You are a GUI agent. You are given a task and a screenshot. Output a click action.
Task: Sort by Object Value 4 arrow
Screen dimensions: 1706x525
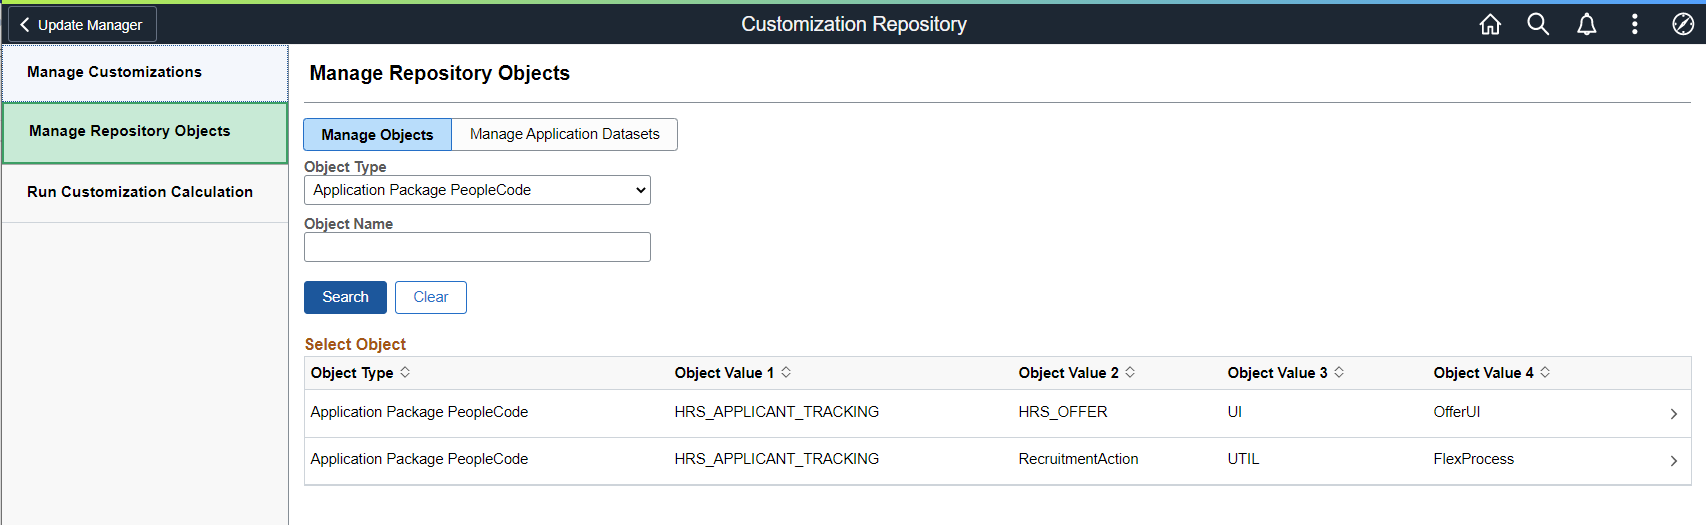pyautogui.click(x=1545, y=372)
